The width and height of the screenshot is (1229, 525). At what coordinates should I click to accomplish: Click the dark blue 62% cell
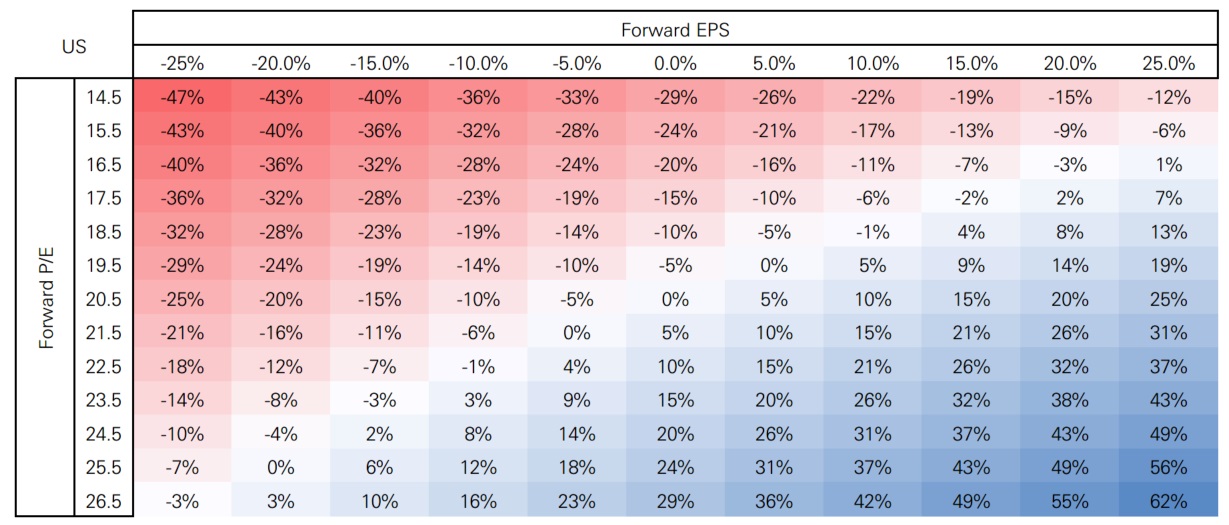tap(1168, 500)
